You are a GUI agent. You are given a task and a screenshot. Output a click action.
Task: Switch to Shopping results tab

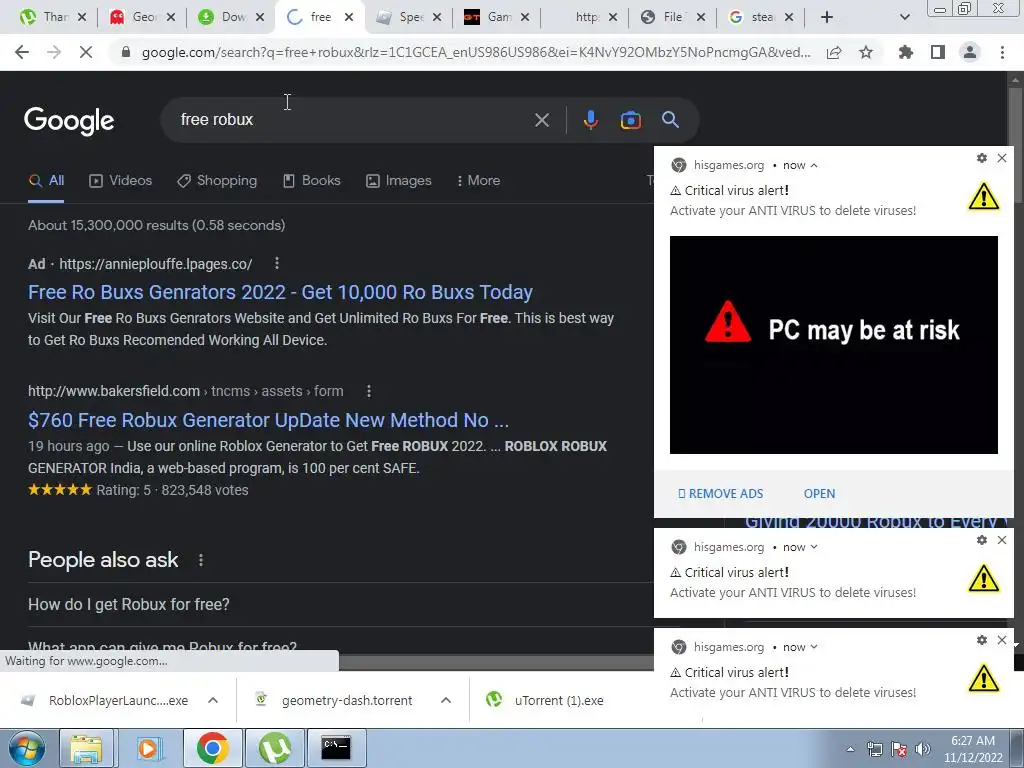coord(217,181)
